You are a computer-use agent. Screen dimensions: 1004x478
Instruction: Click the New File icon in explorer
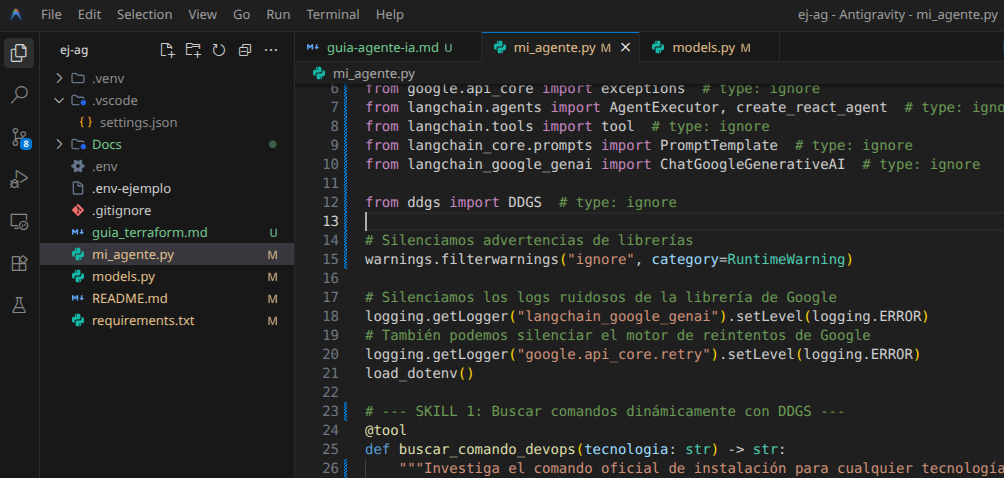pyautogui.click(x=167, y=50)
